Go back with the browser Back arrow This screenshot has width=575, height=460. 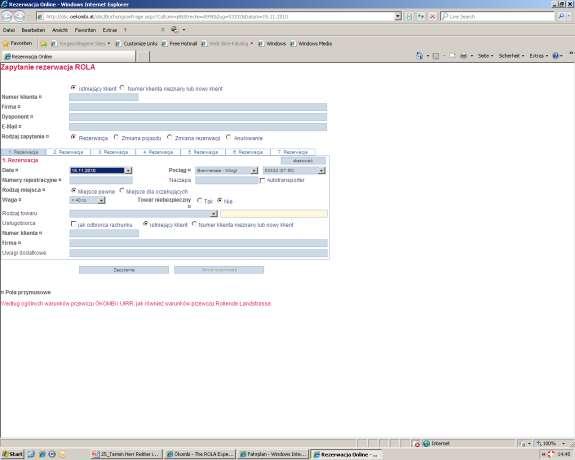coord(7,17)
